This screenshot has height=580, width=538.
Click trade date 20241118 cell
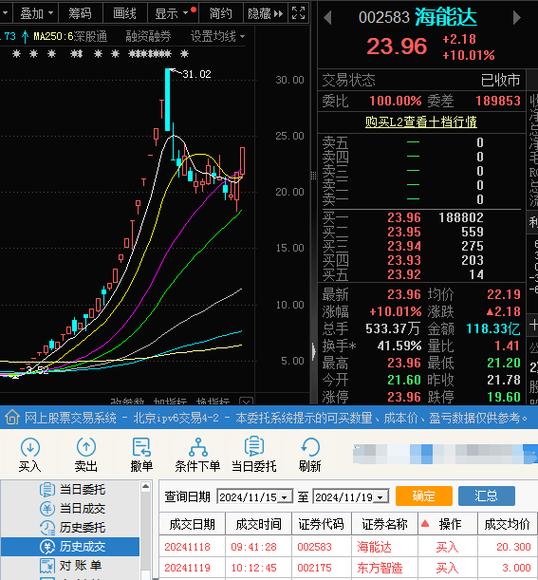(187, 547)
